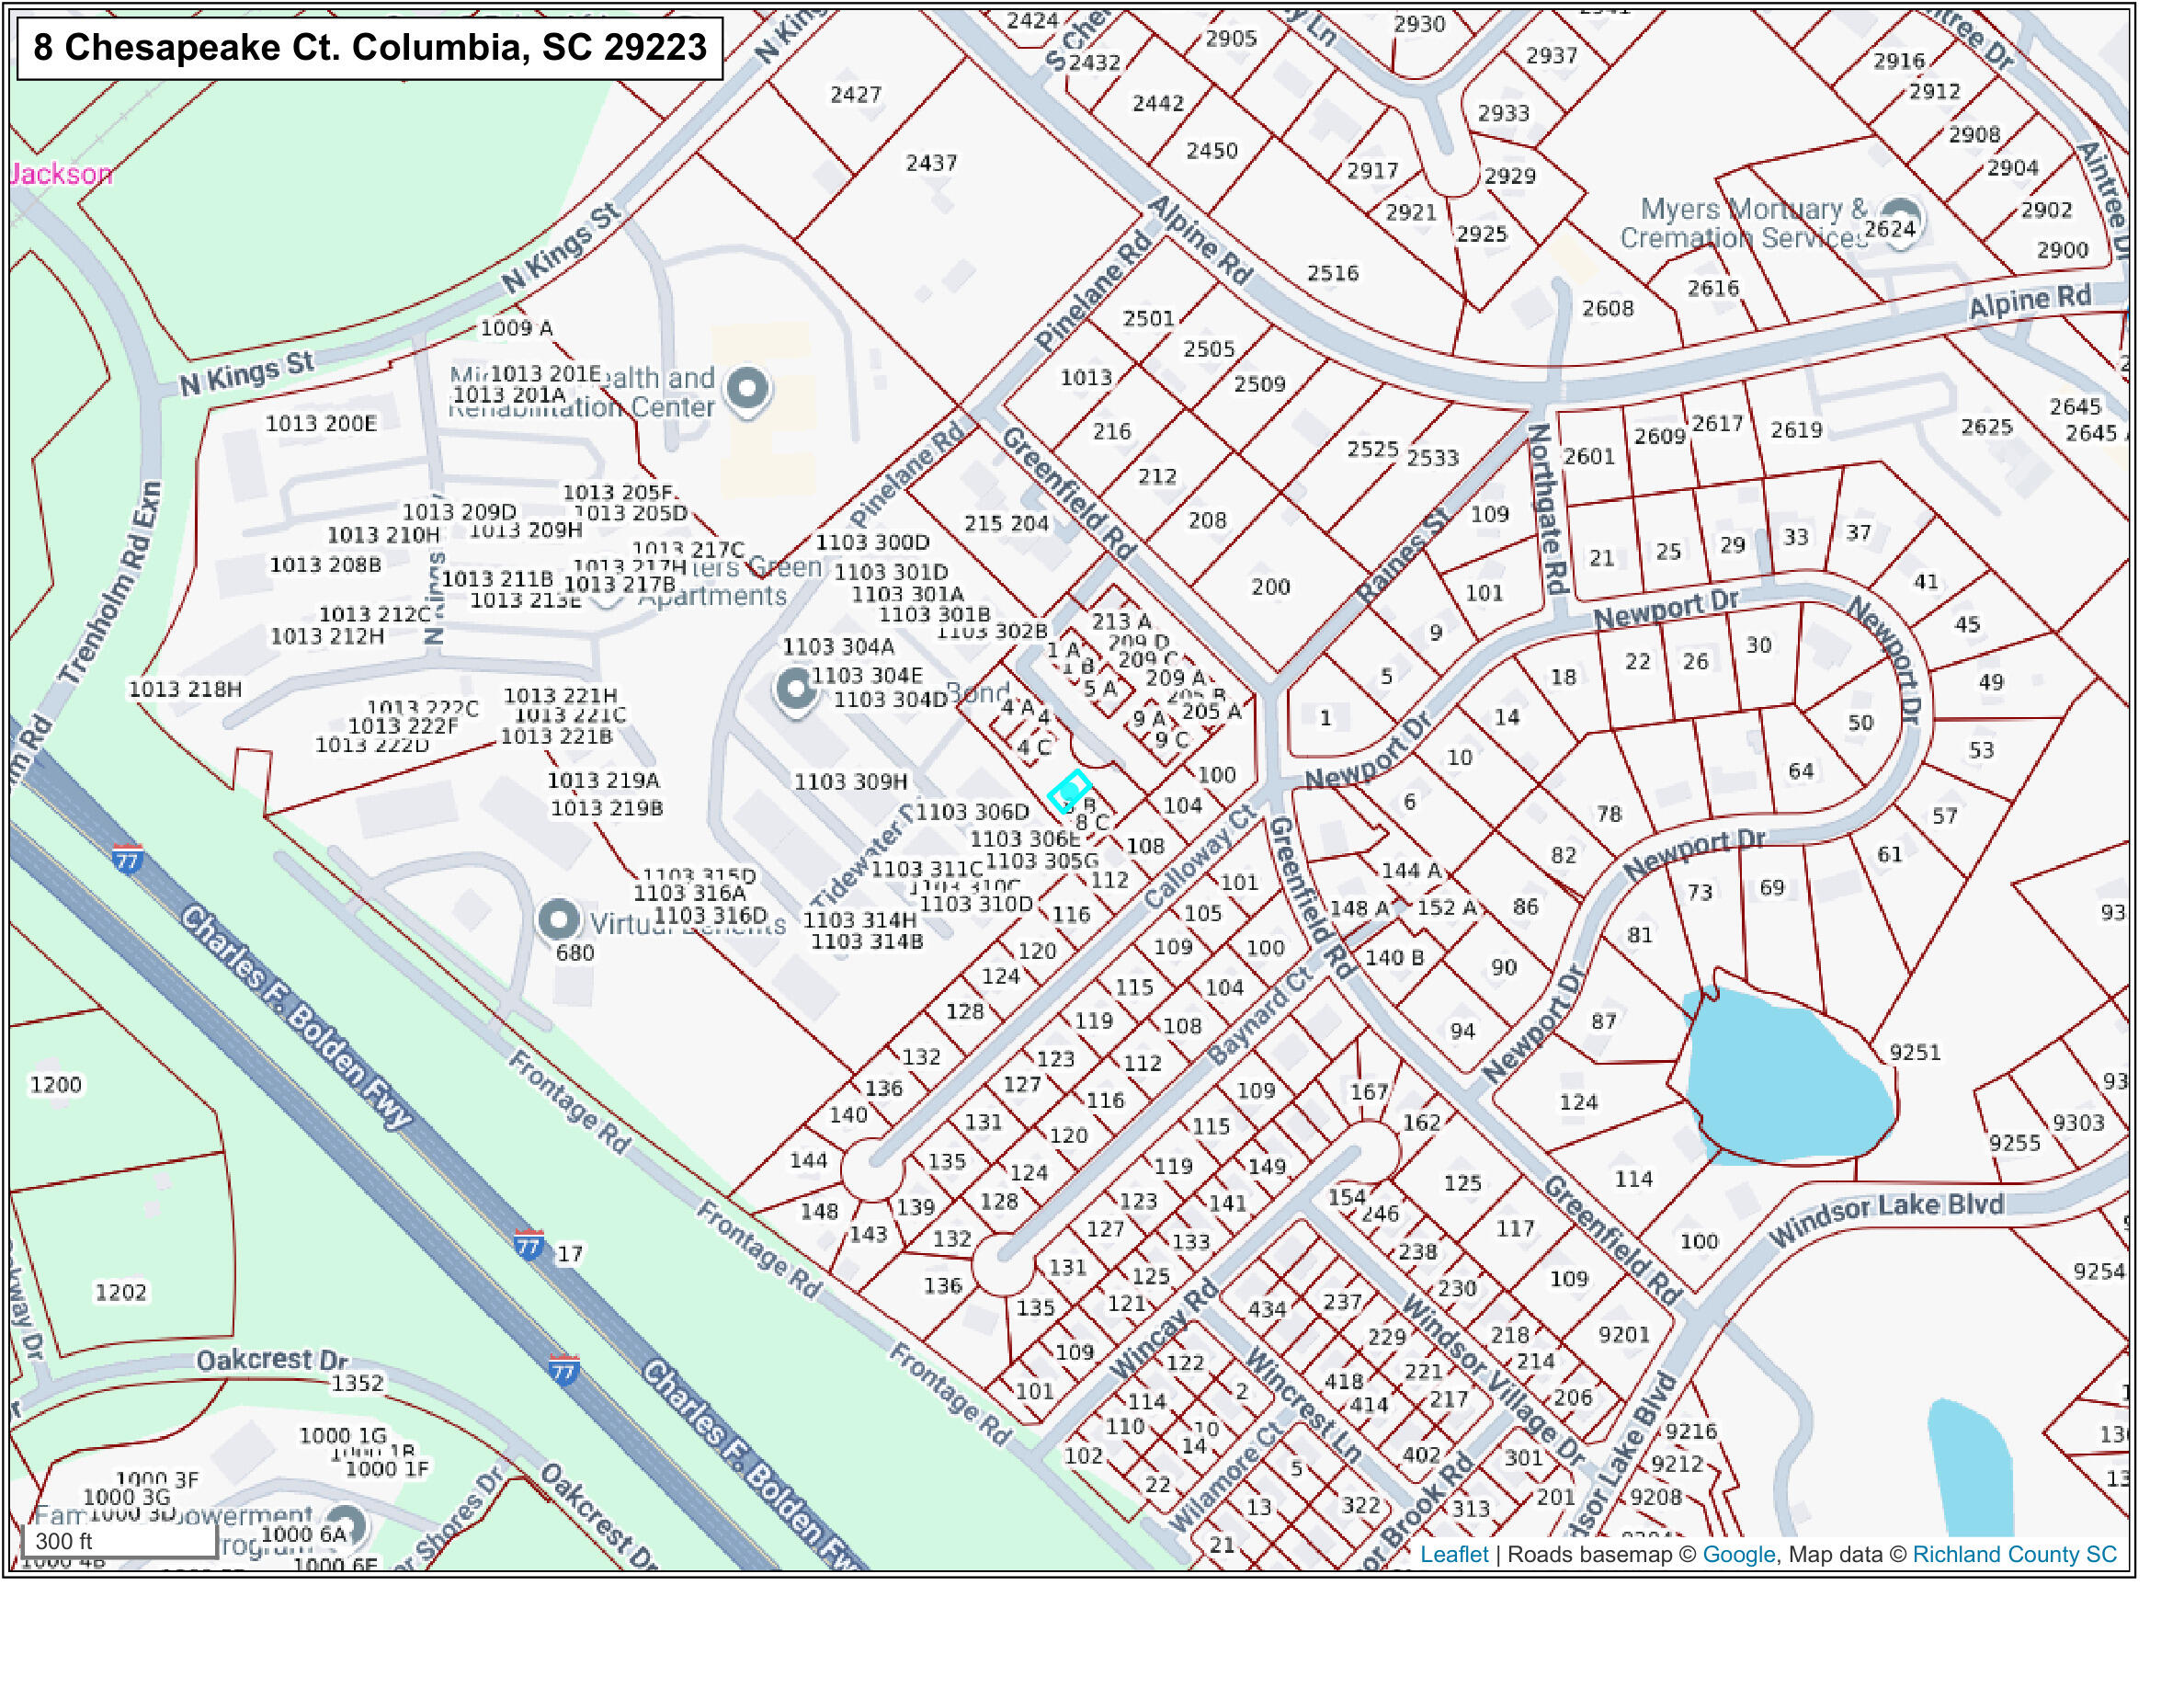This screenshot has width=2184, height=1688.
Task: Click the Health and Rehabilitation Center pin
Action: point(747,388)
